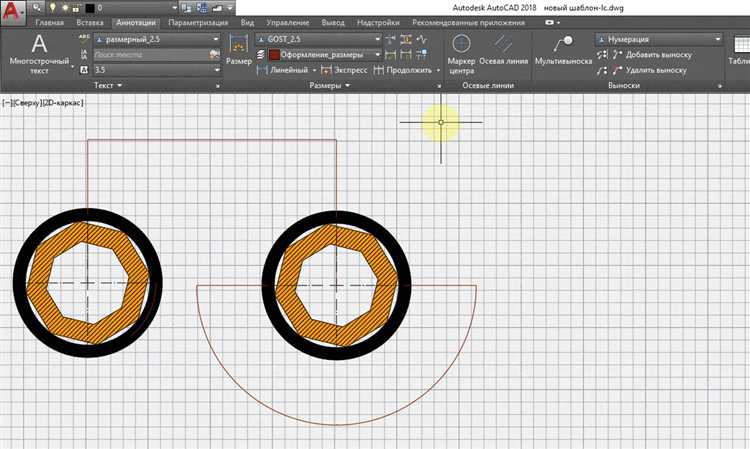This screenshot has width=750, height=449.
Task: Click the Добавить выноску add leader button
Action: 652,55
